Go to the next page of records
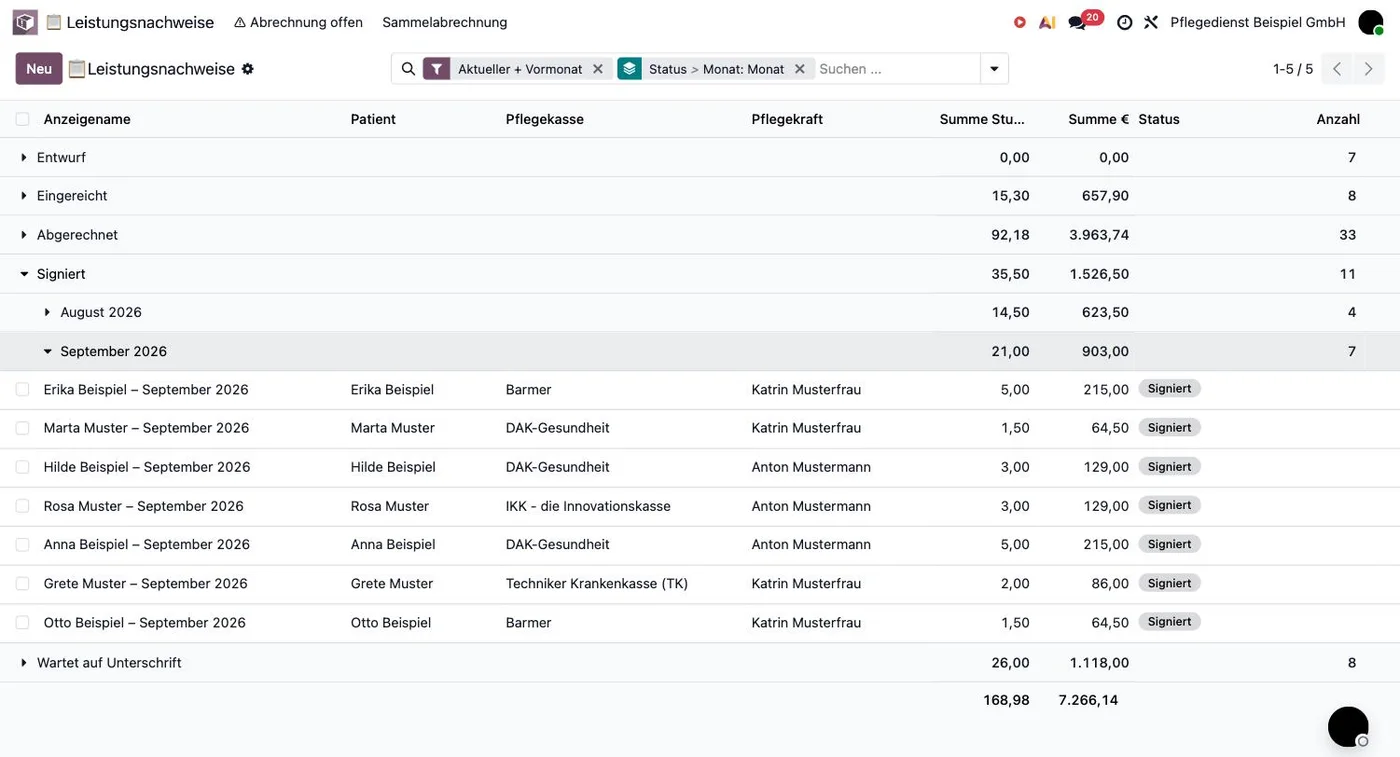Viewport: 1400px width, 757px height. [1369, 69]
